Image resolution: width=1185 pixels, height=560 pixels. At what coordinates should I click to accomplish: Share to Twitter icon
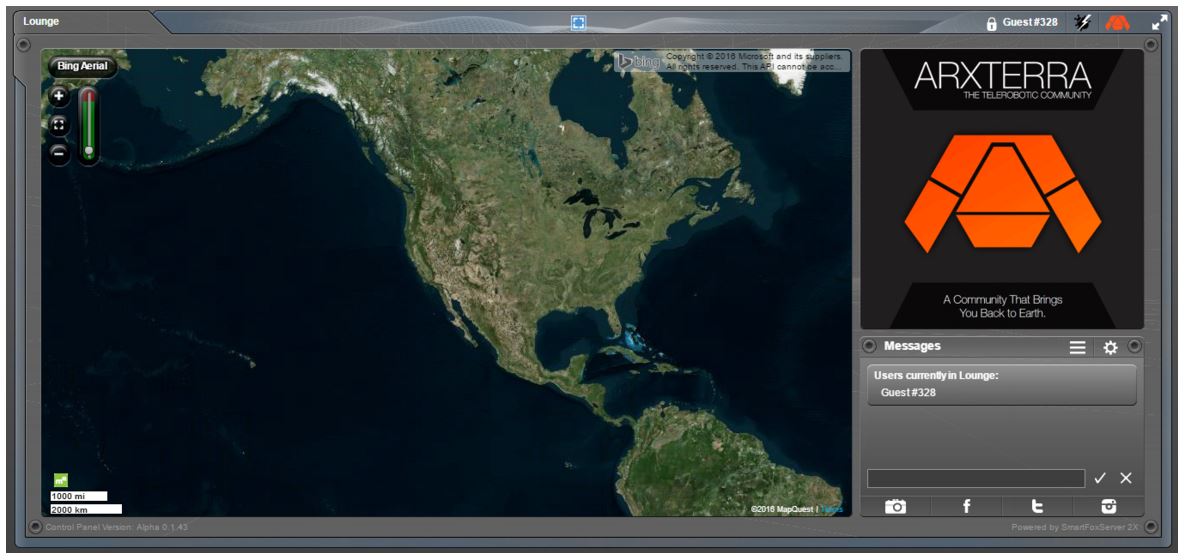pyautogui.click(x=1037, y=506)
